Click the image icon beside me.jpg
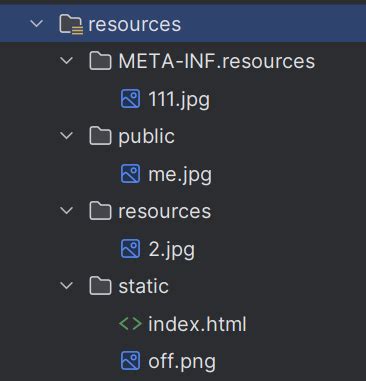 click(130, 174)
